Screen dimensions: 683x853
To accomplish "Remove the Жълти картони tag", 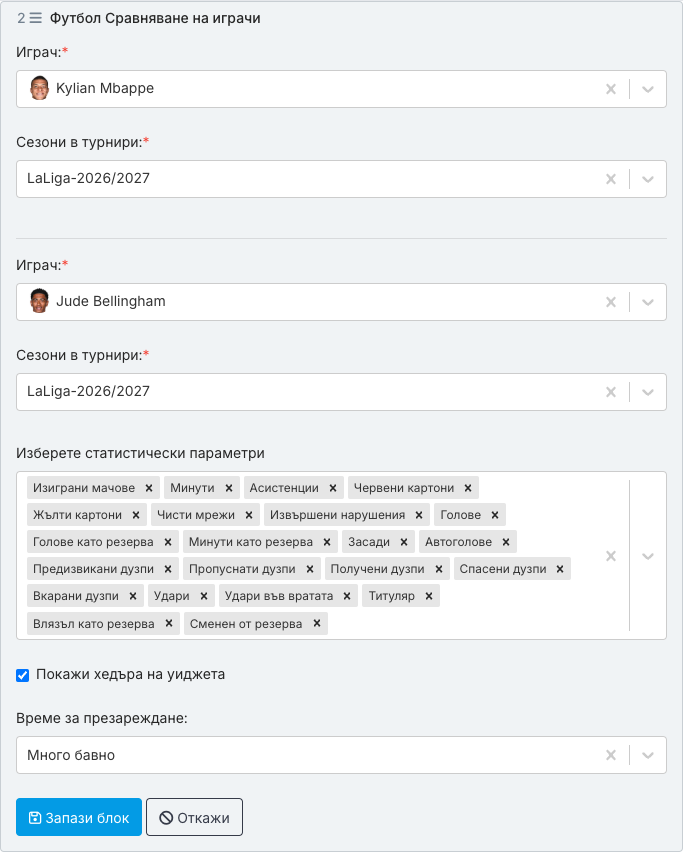I will click(136, 515).
